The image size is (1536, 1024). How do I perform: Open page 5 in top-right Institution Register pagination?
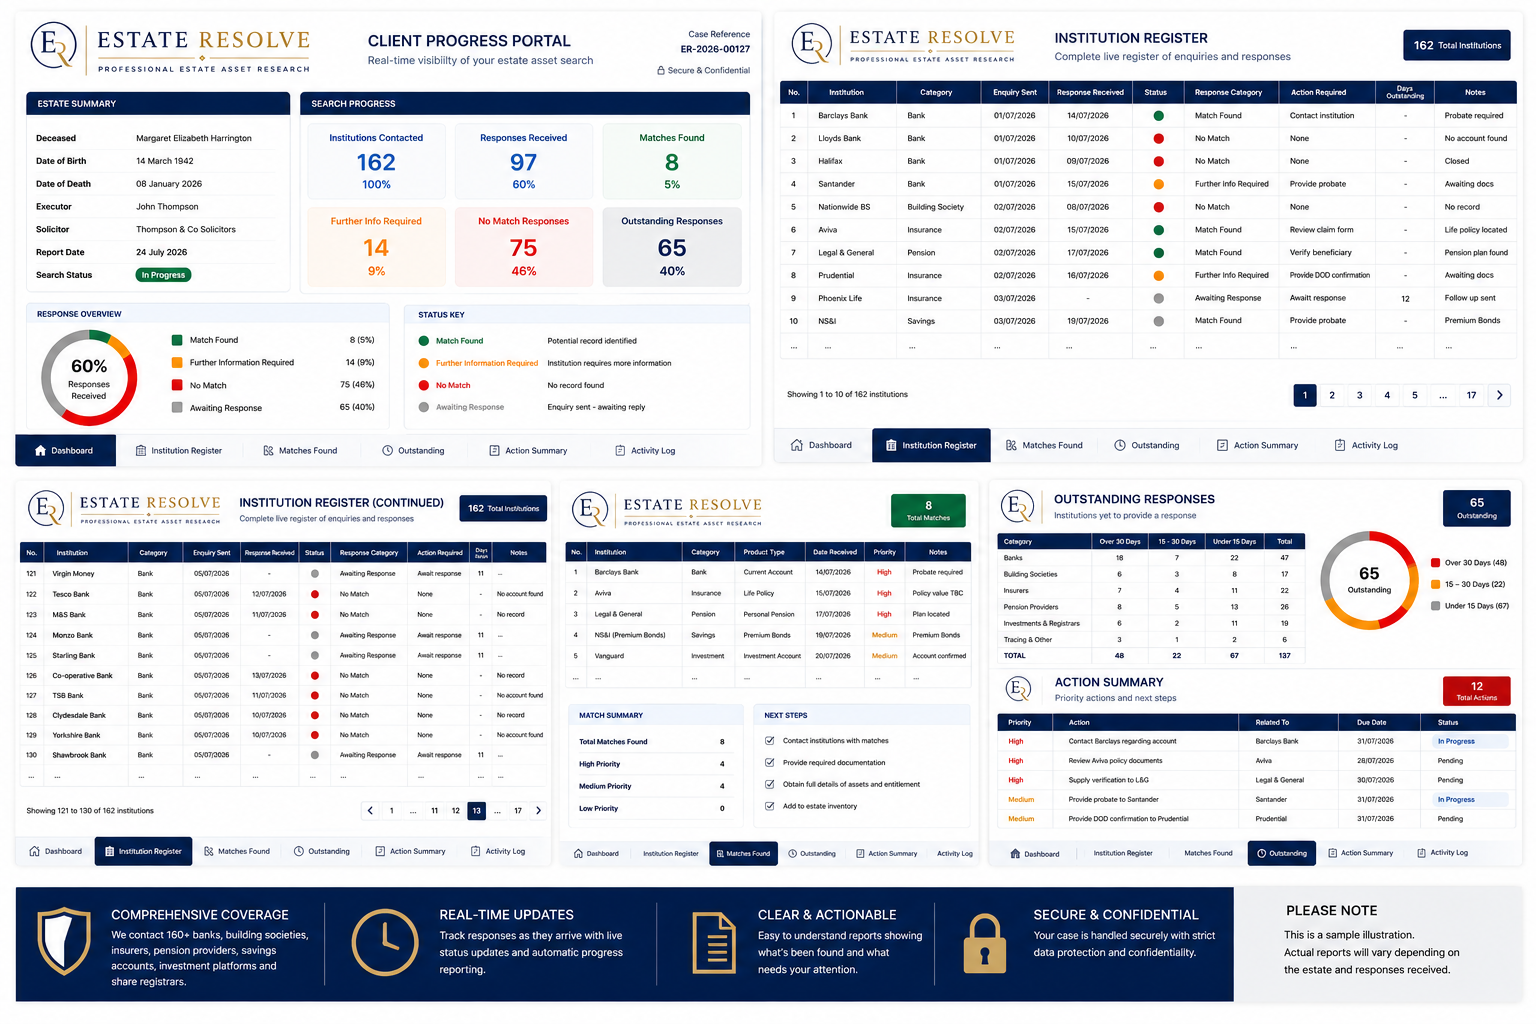(x=1415, y=395)
